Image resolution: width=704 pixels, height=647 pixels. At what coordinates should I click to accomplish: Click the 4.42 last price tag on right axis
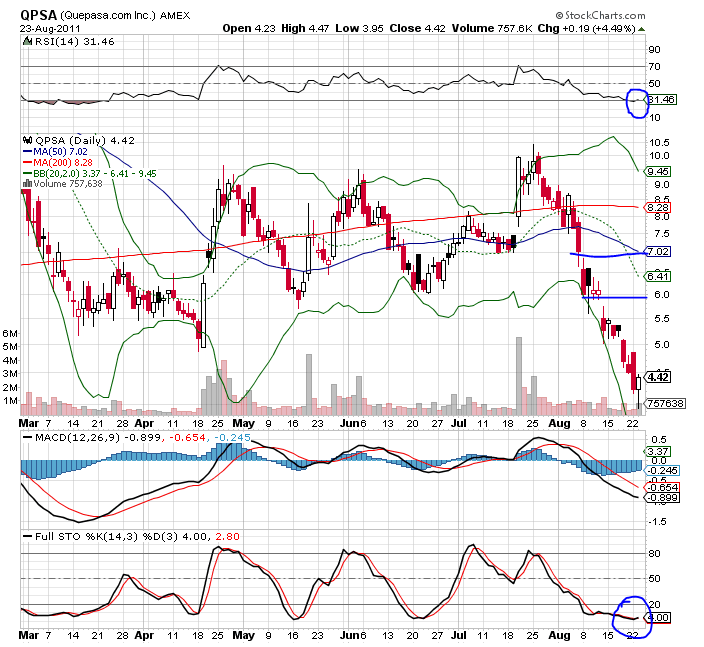pos(657,377)
